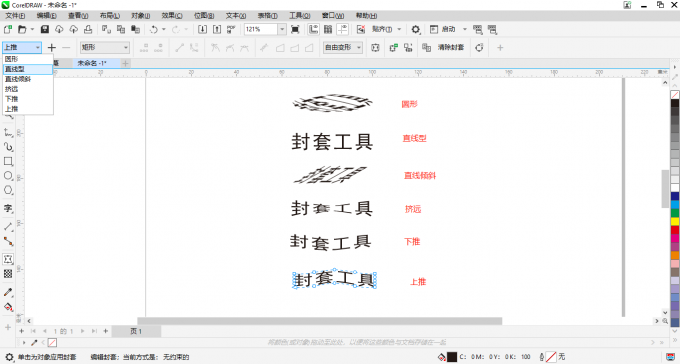This screenshot has width=680, height=364.
Task: Open the 矩形 selection mode dropdown
Action: [x=105, y=47]
